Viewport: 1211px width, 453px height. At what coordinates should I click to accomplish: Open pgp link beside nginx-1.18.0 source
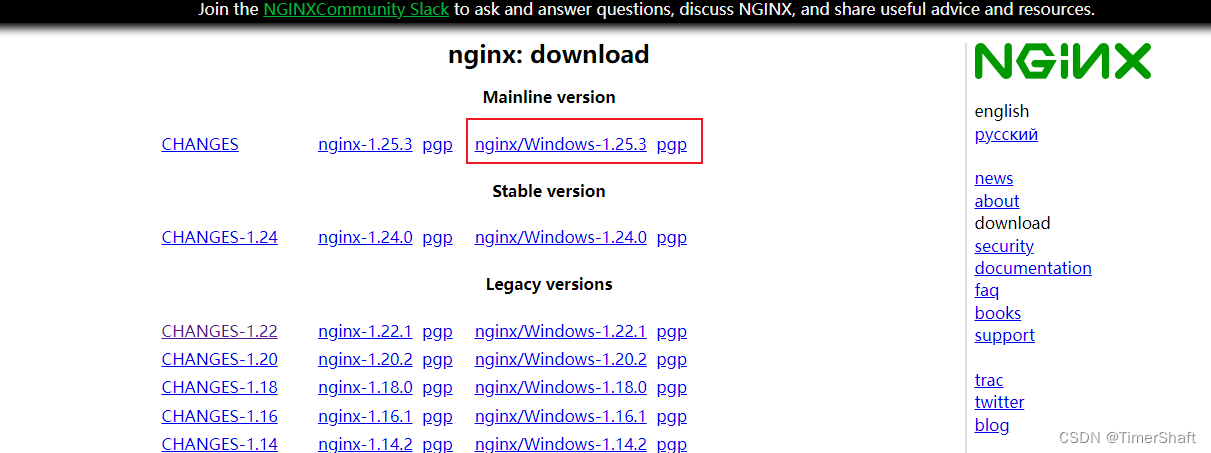coord(437,387)
